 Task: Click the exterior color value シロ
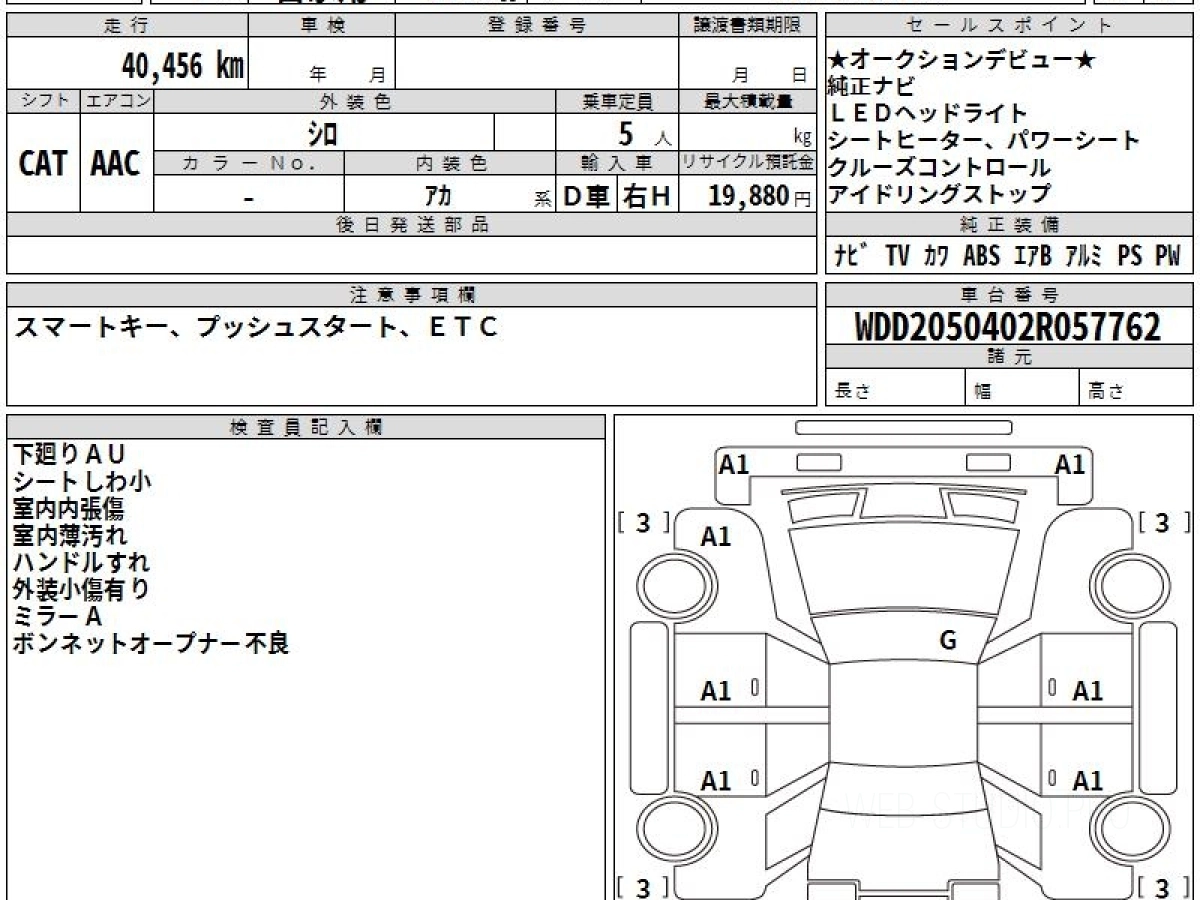(x=322, y=133)
